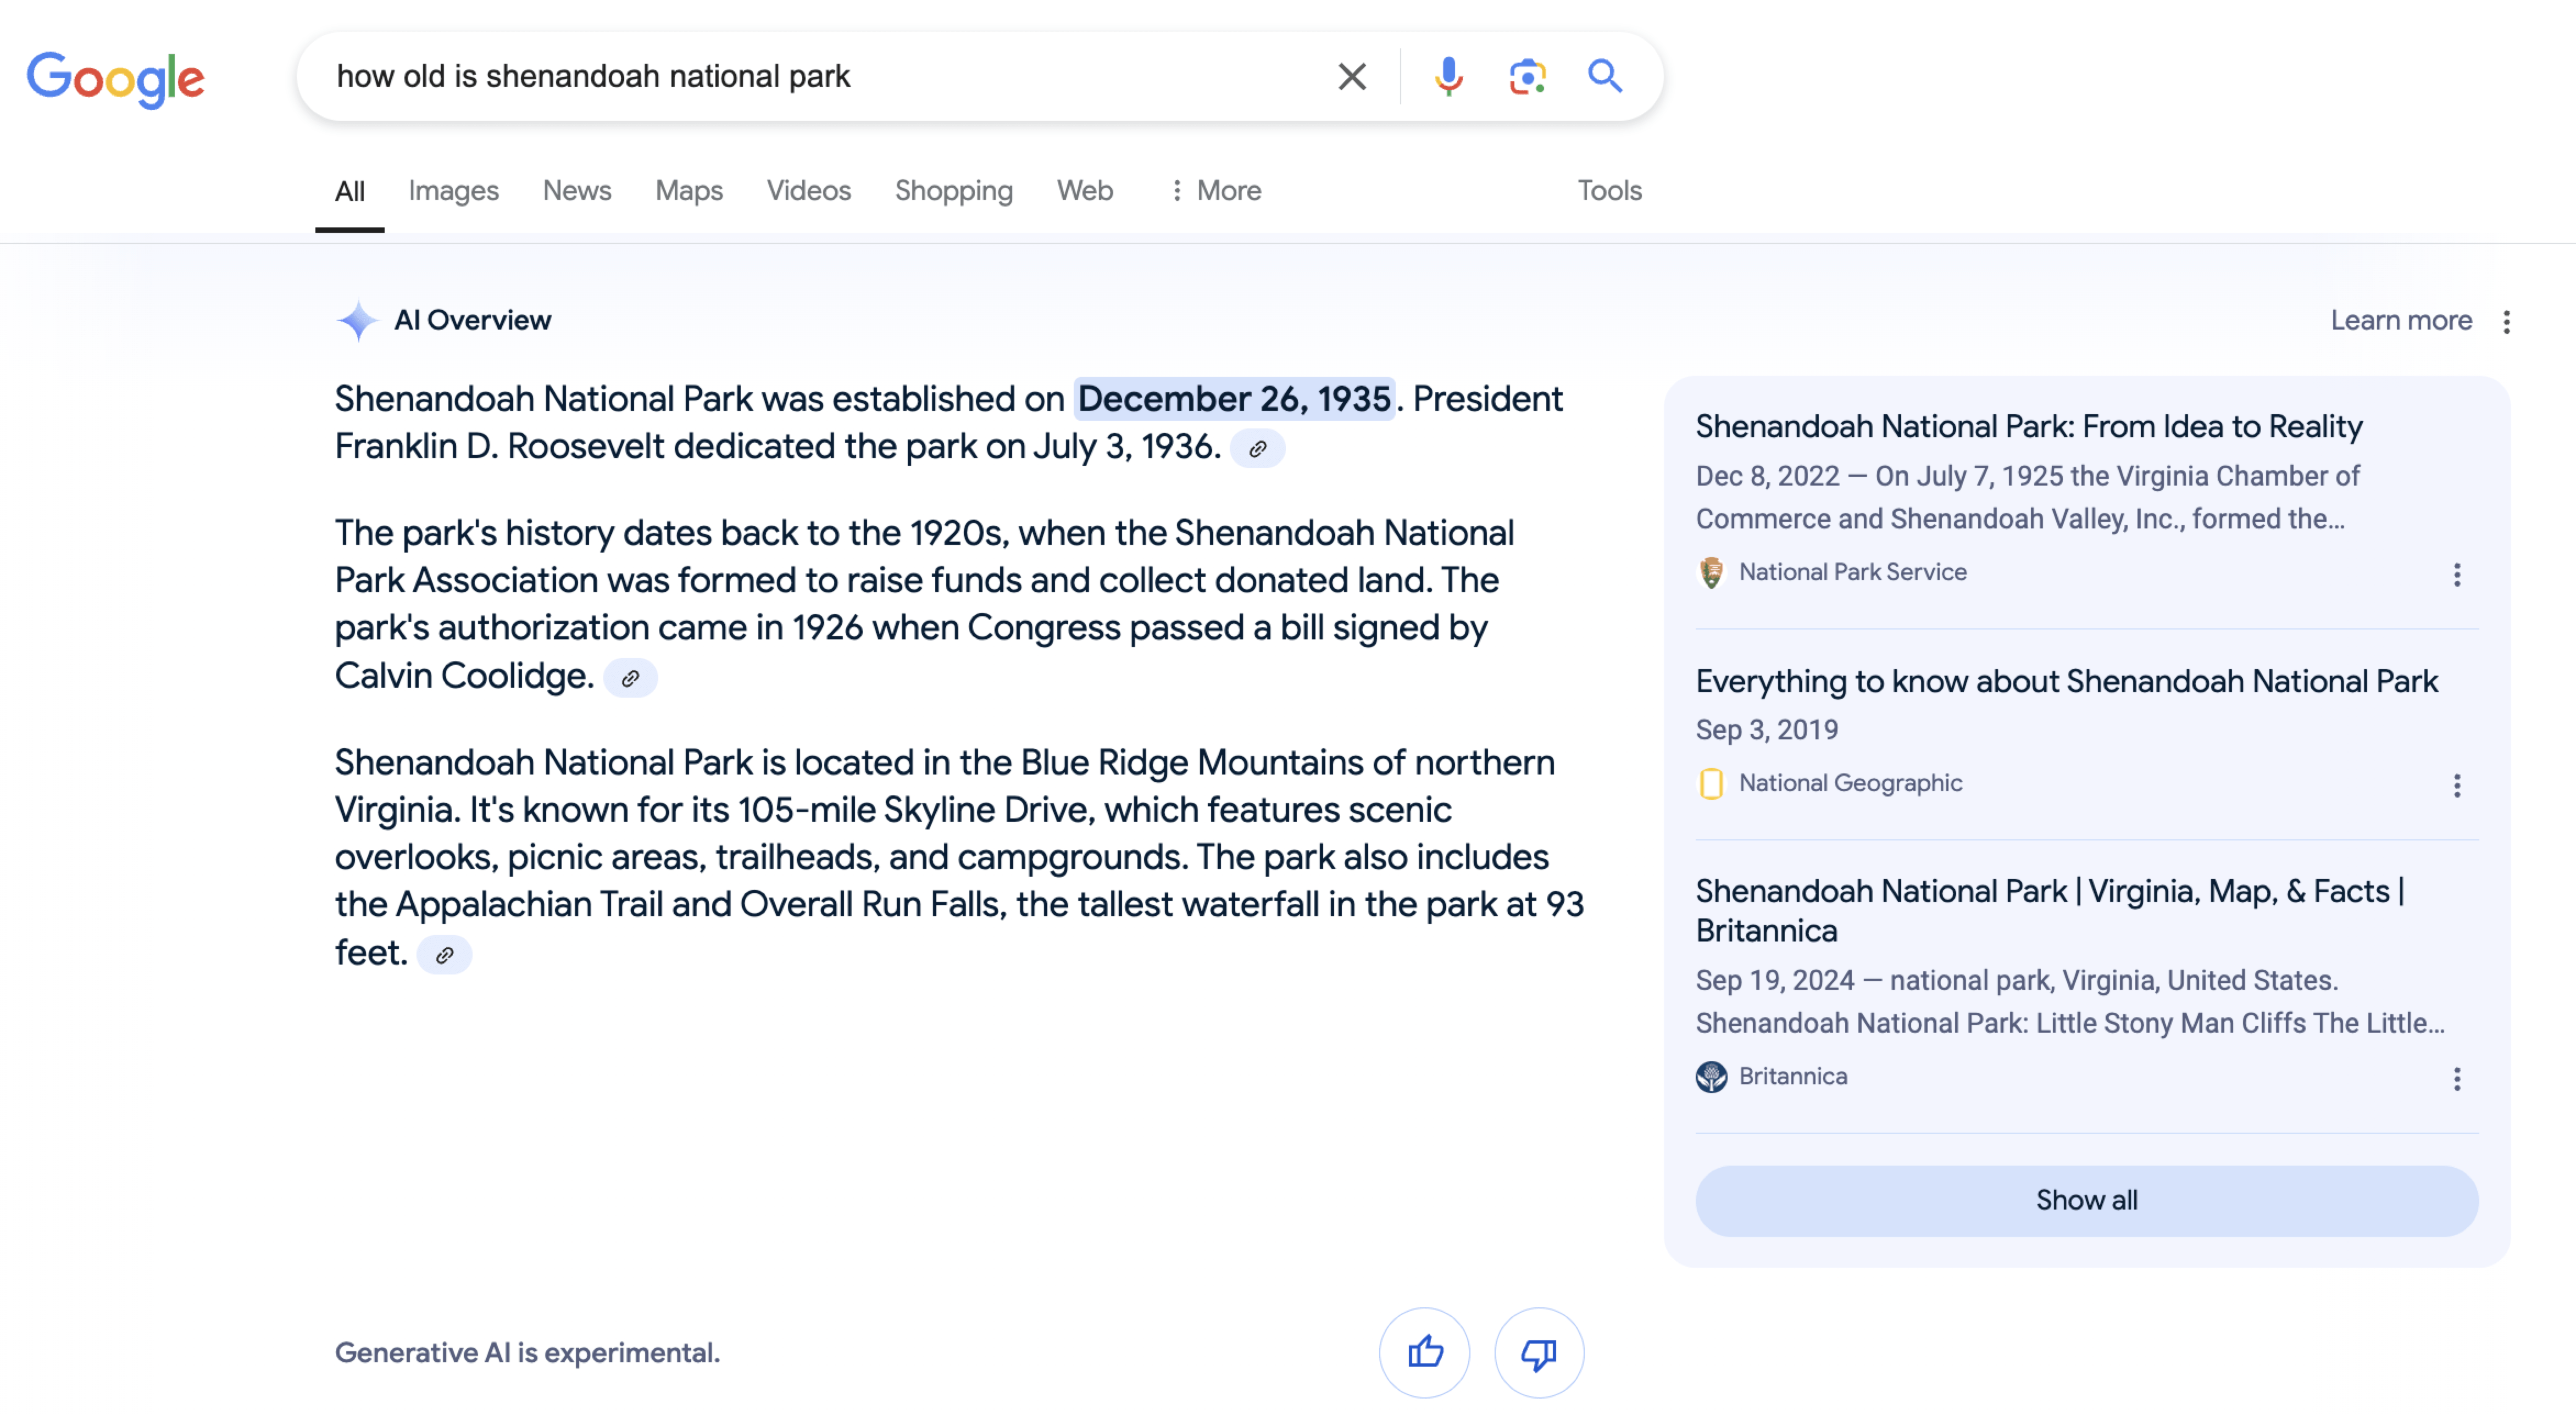Click the 'Generative AI is experimental.' notice

click(x=527, y=1353)
